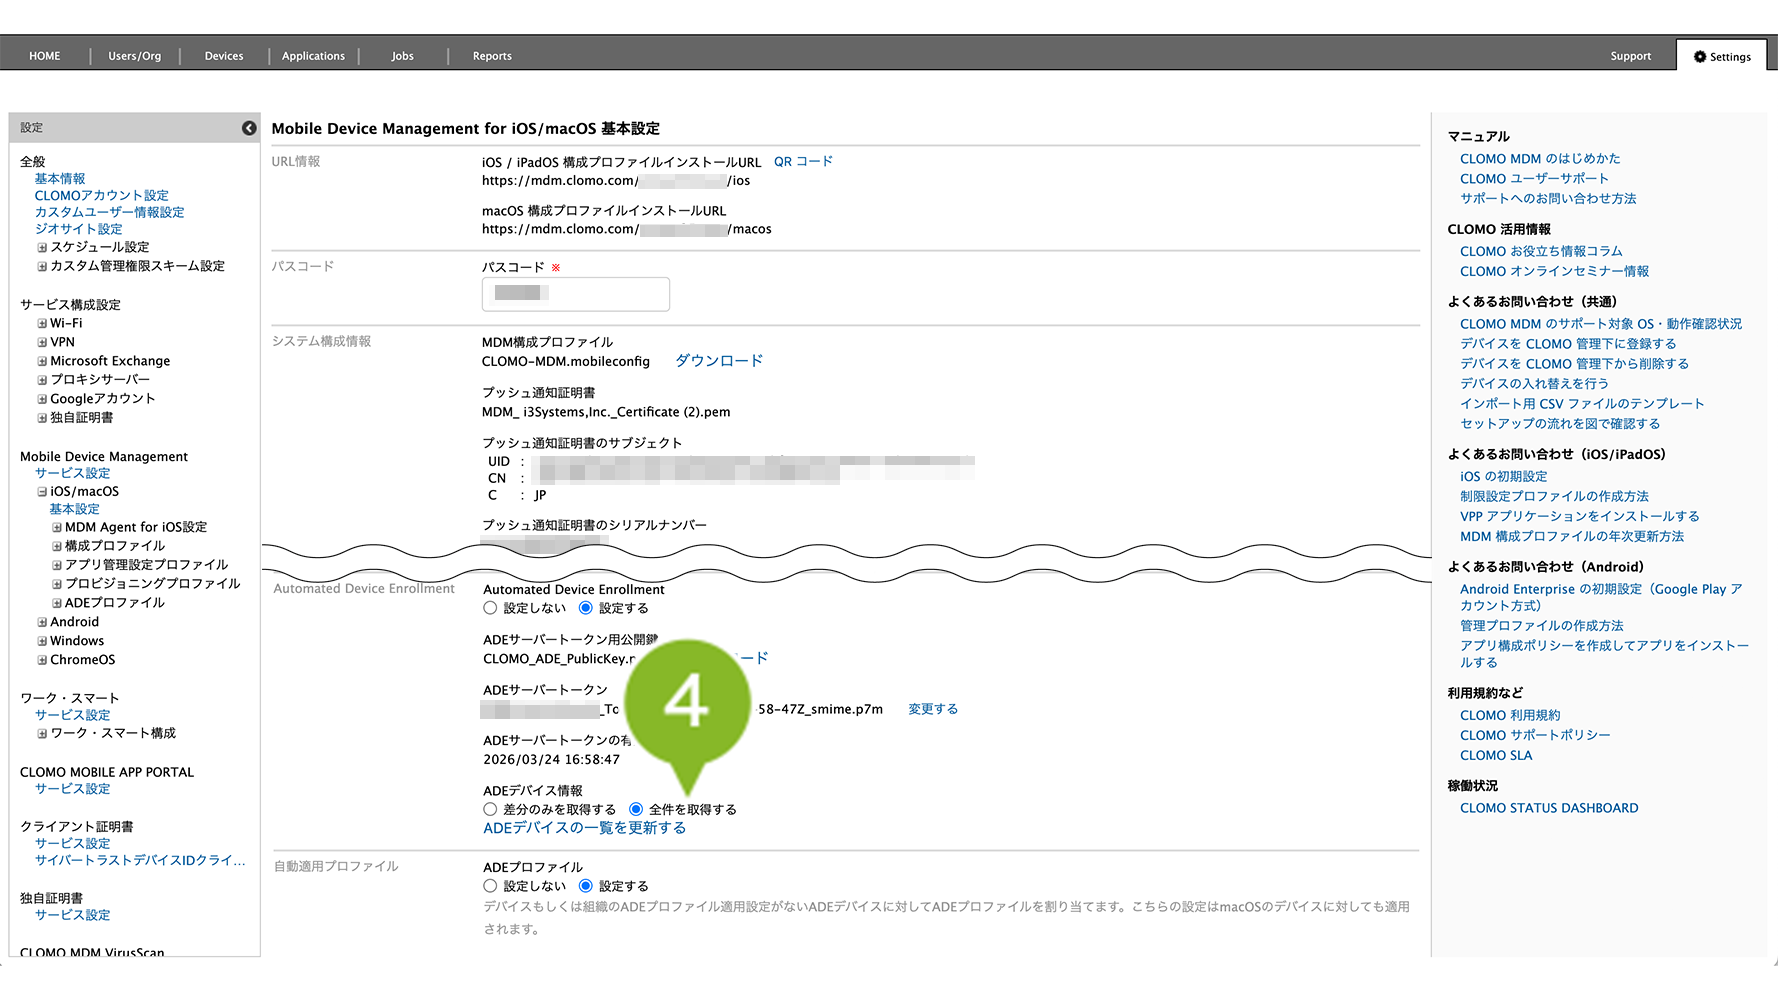Expand the スケジュール設定 tree node
The width and height of the screenshot is (1778, 1000).
[x=42, y=247]
